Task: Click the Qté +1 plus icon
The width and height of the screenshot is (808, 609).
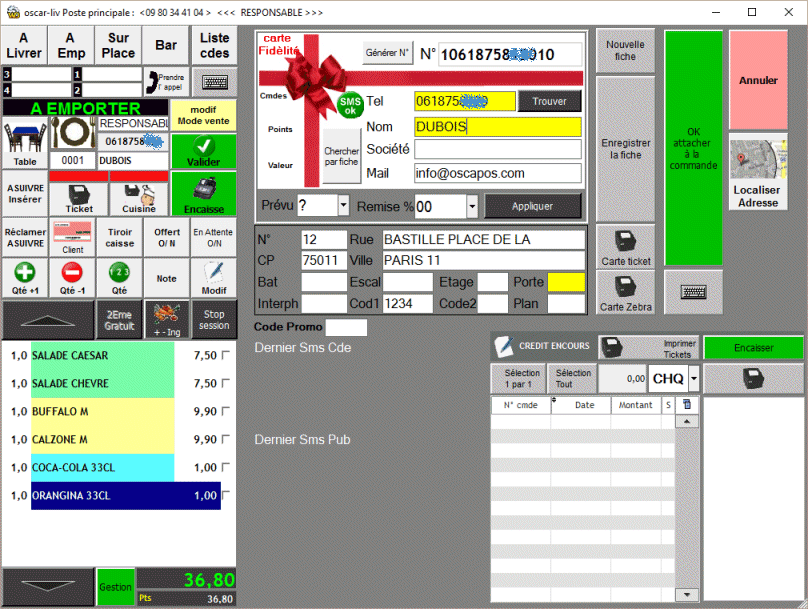Action: (25, 276)
